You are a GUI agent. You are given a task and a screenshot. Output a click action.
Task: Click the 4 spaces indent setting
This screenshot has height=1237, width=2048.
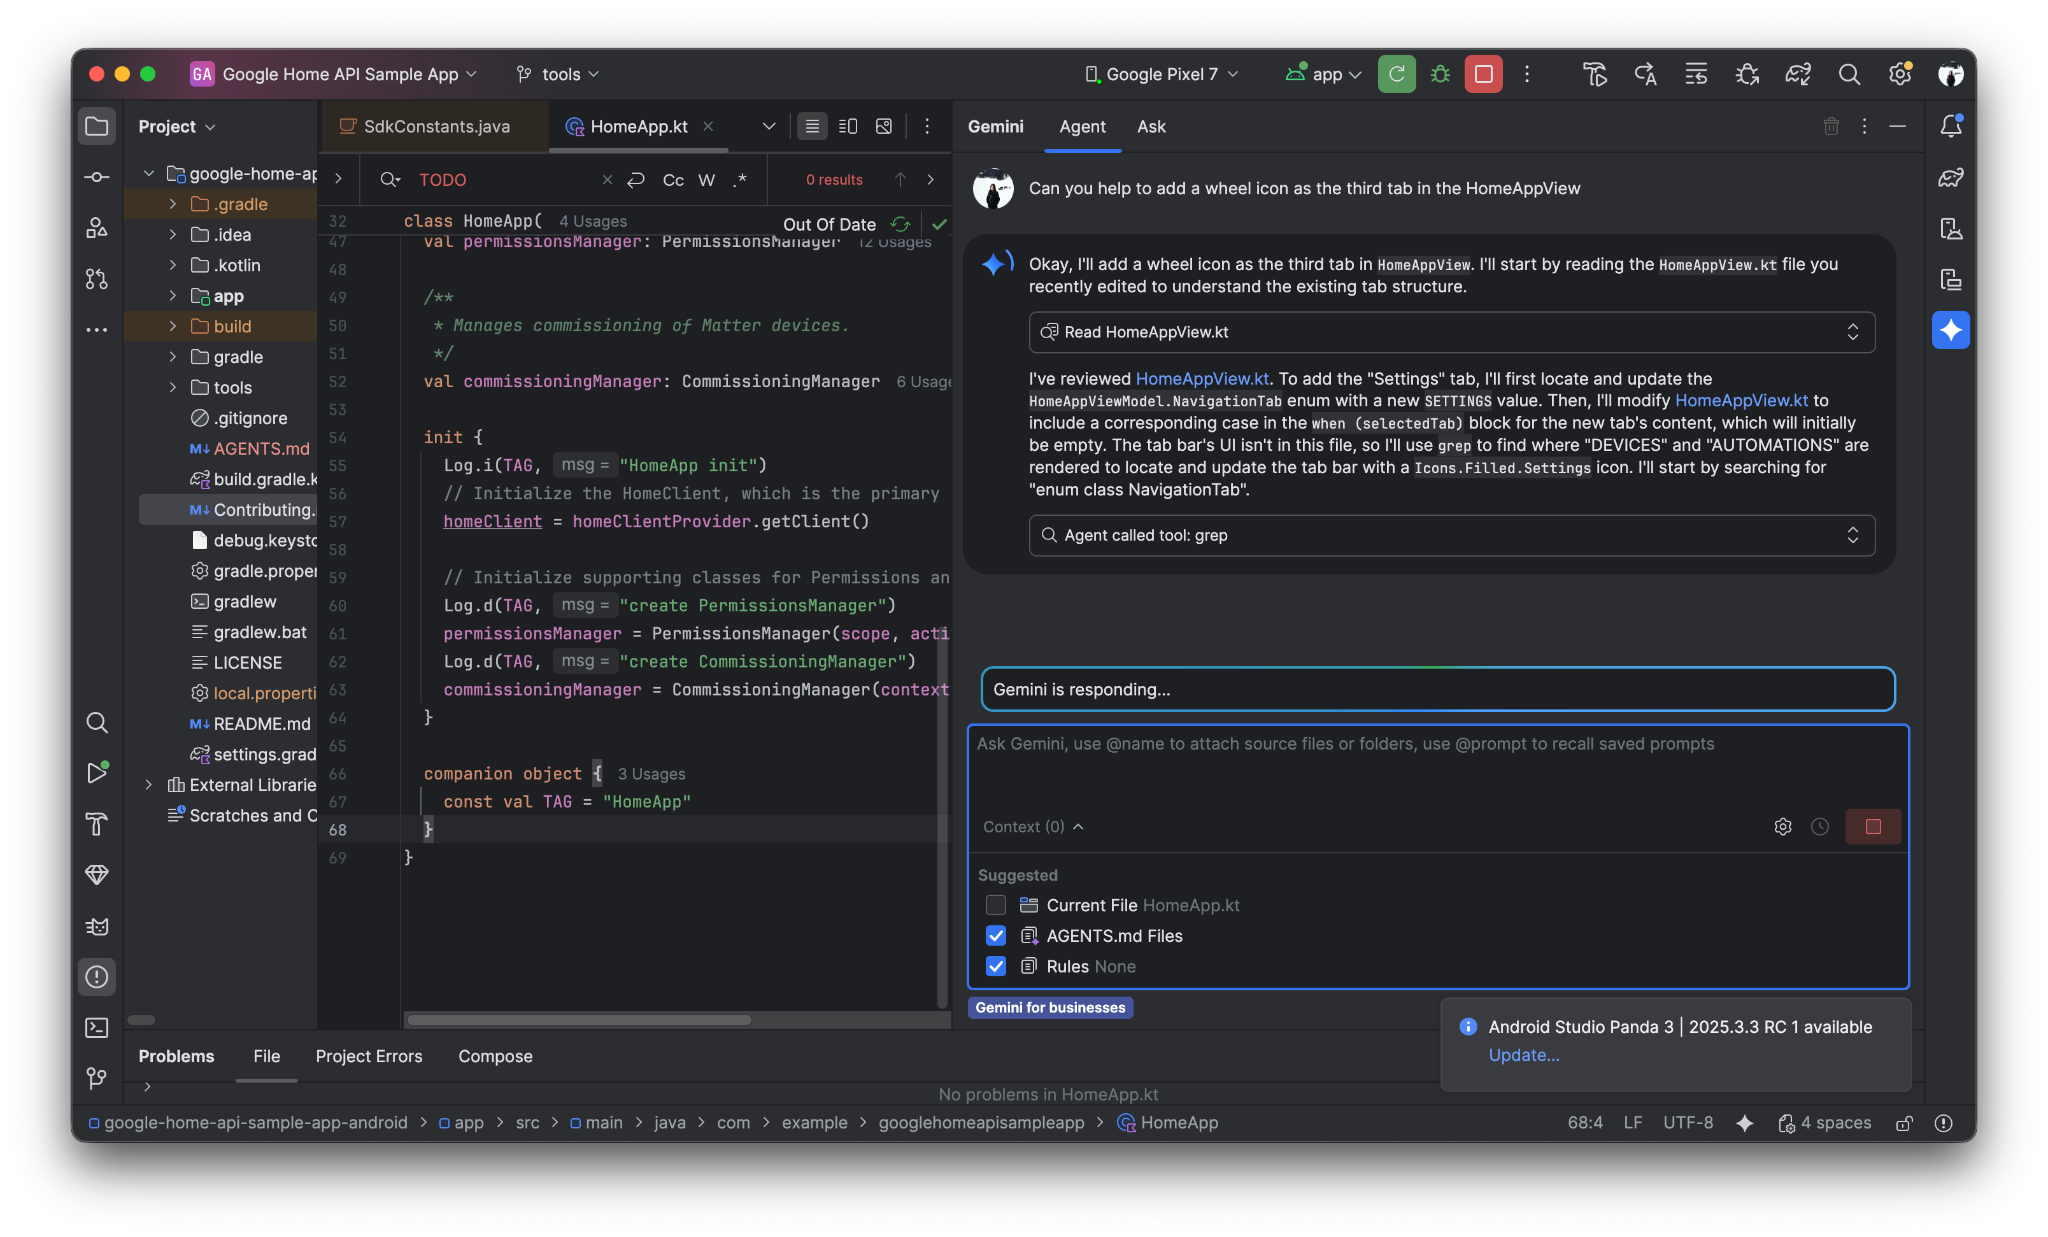[1825, 1123]
